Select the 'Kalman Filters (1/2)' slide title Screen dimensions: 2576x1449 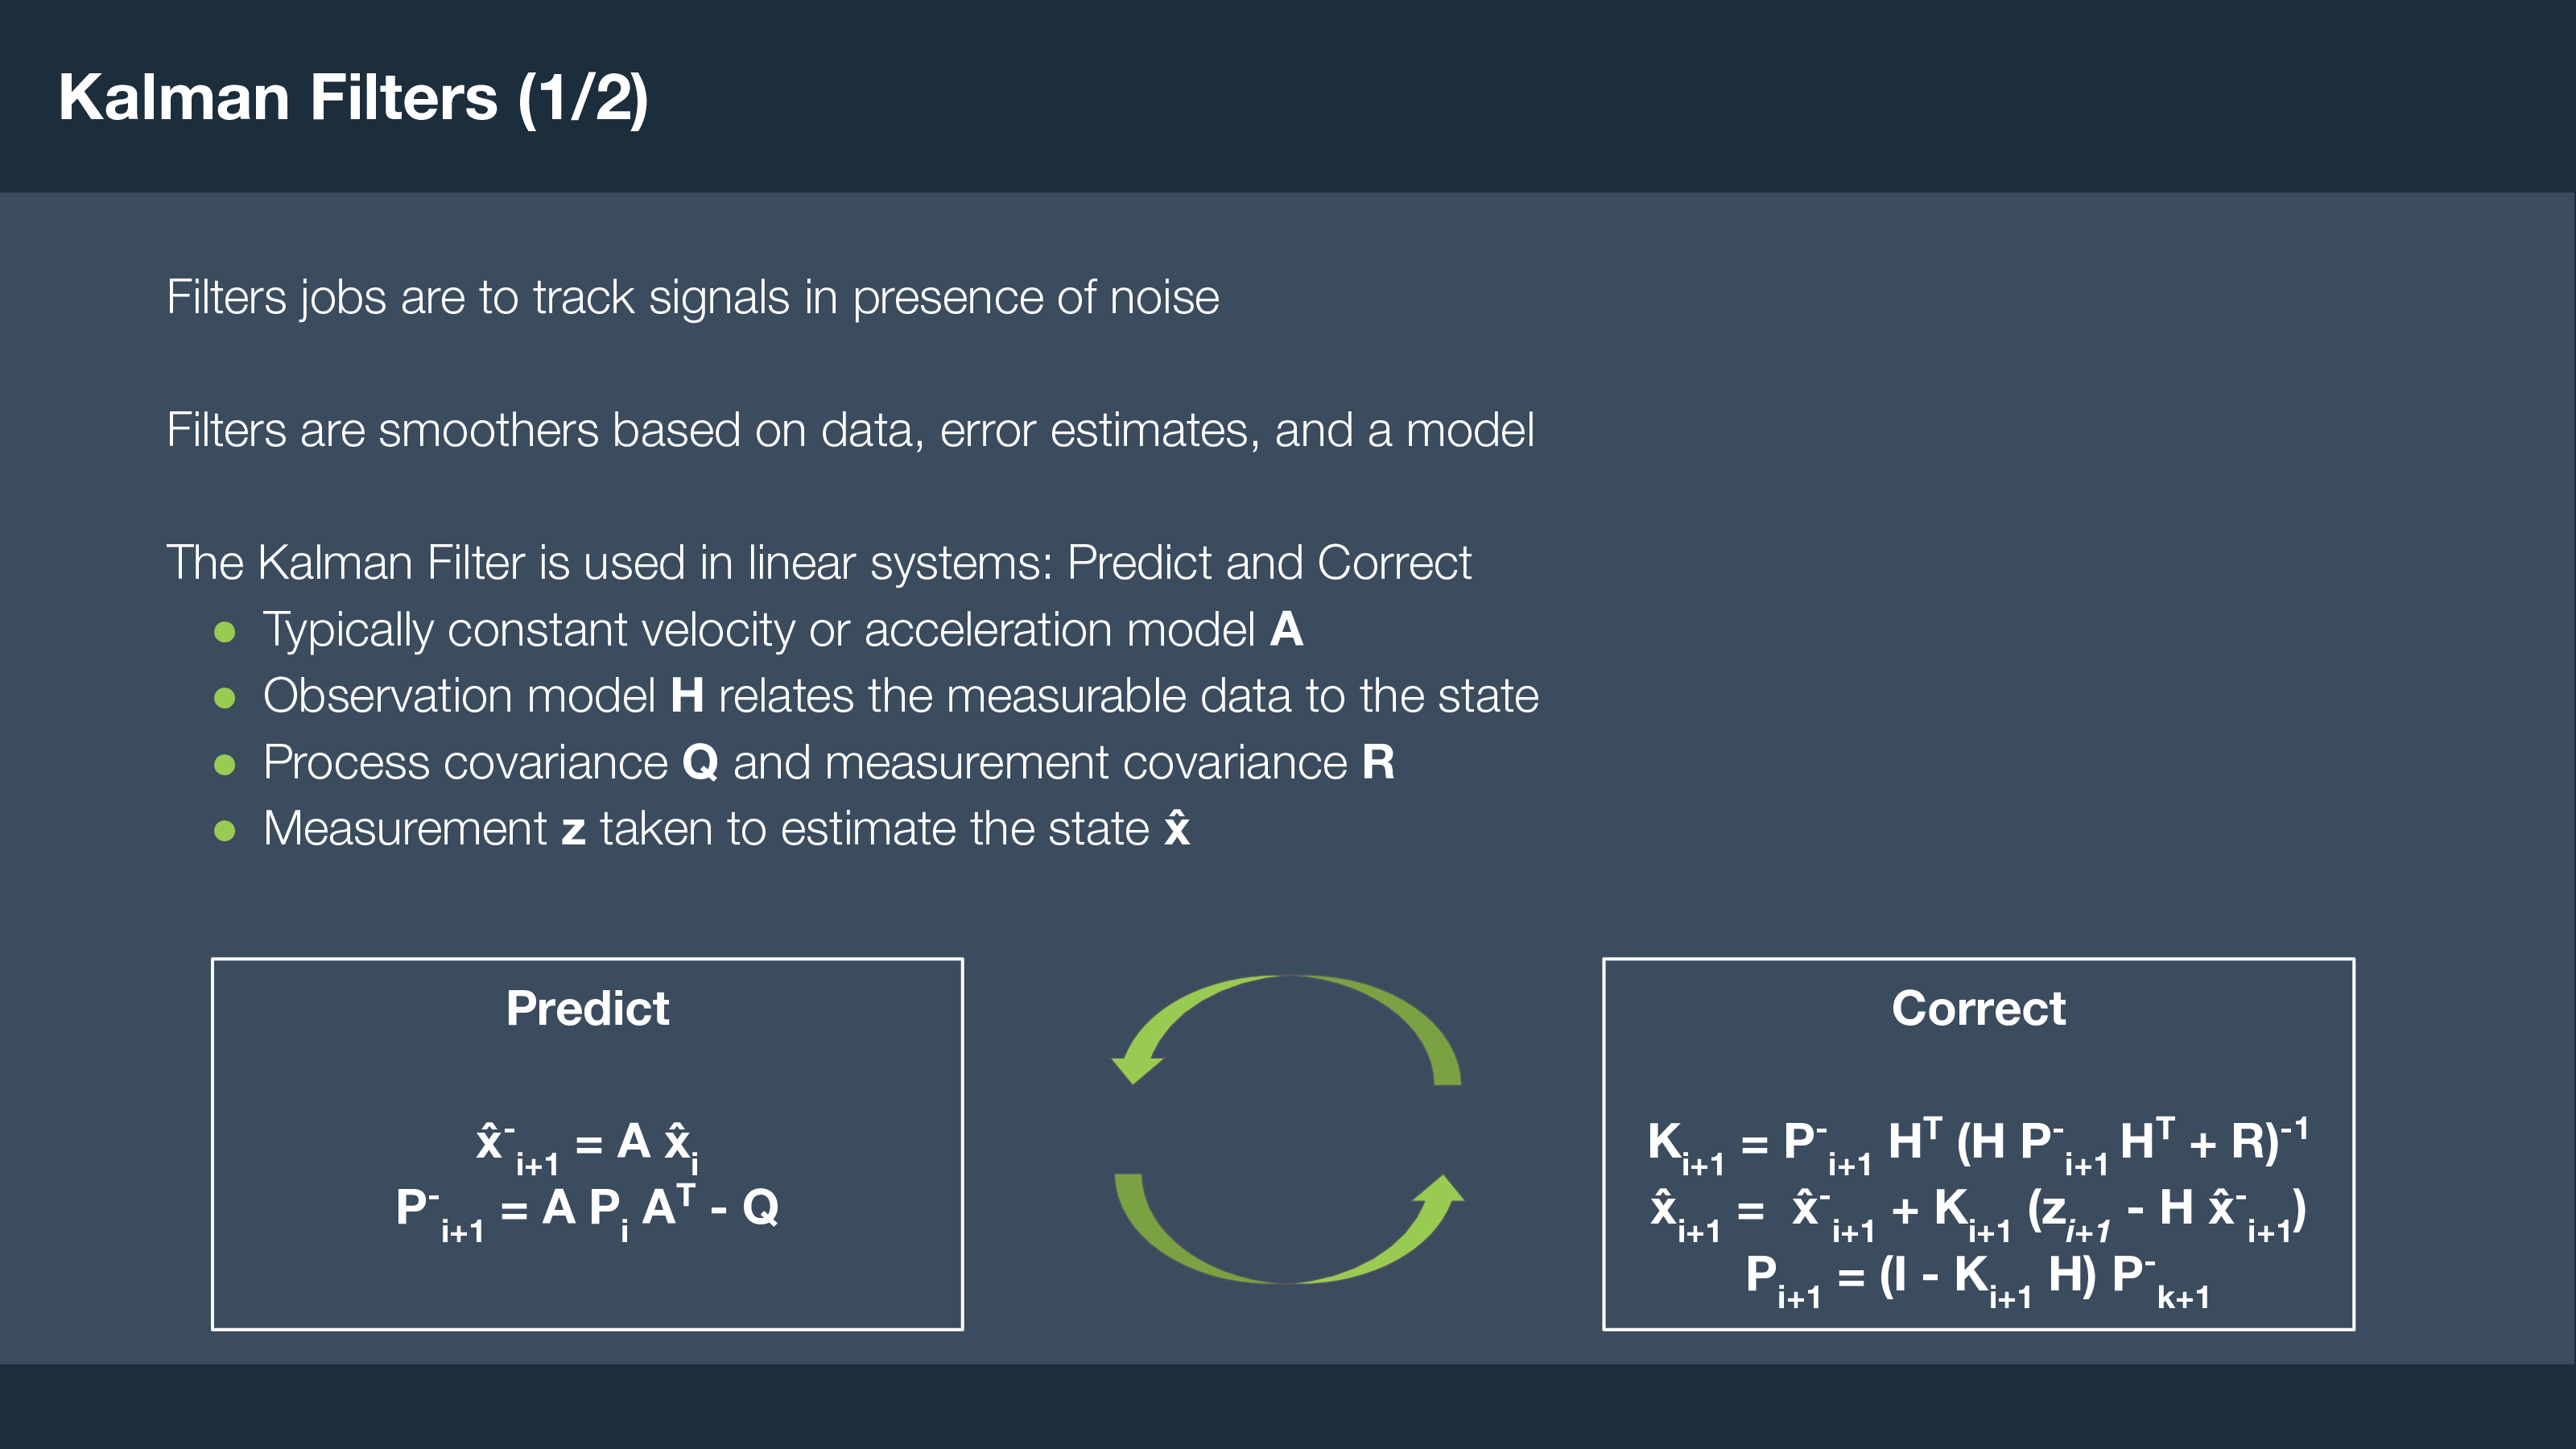354,98
